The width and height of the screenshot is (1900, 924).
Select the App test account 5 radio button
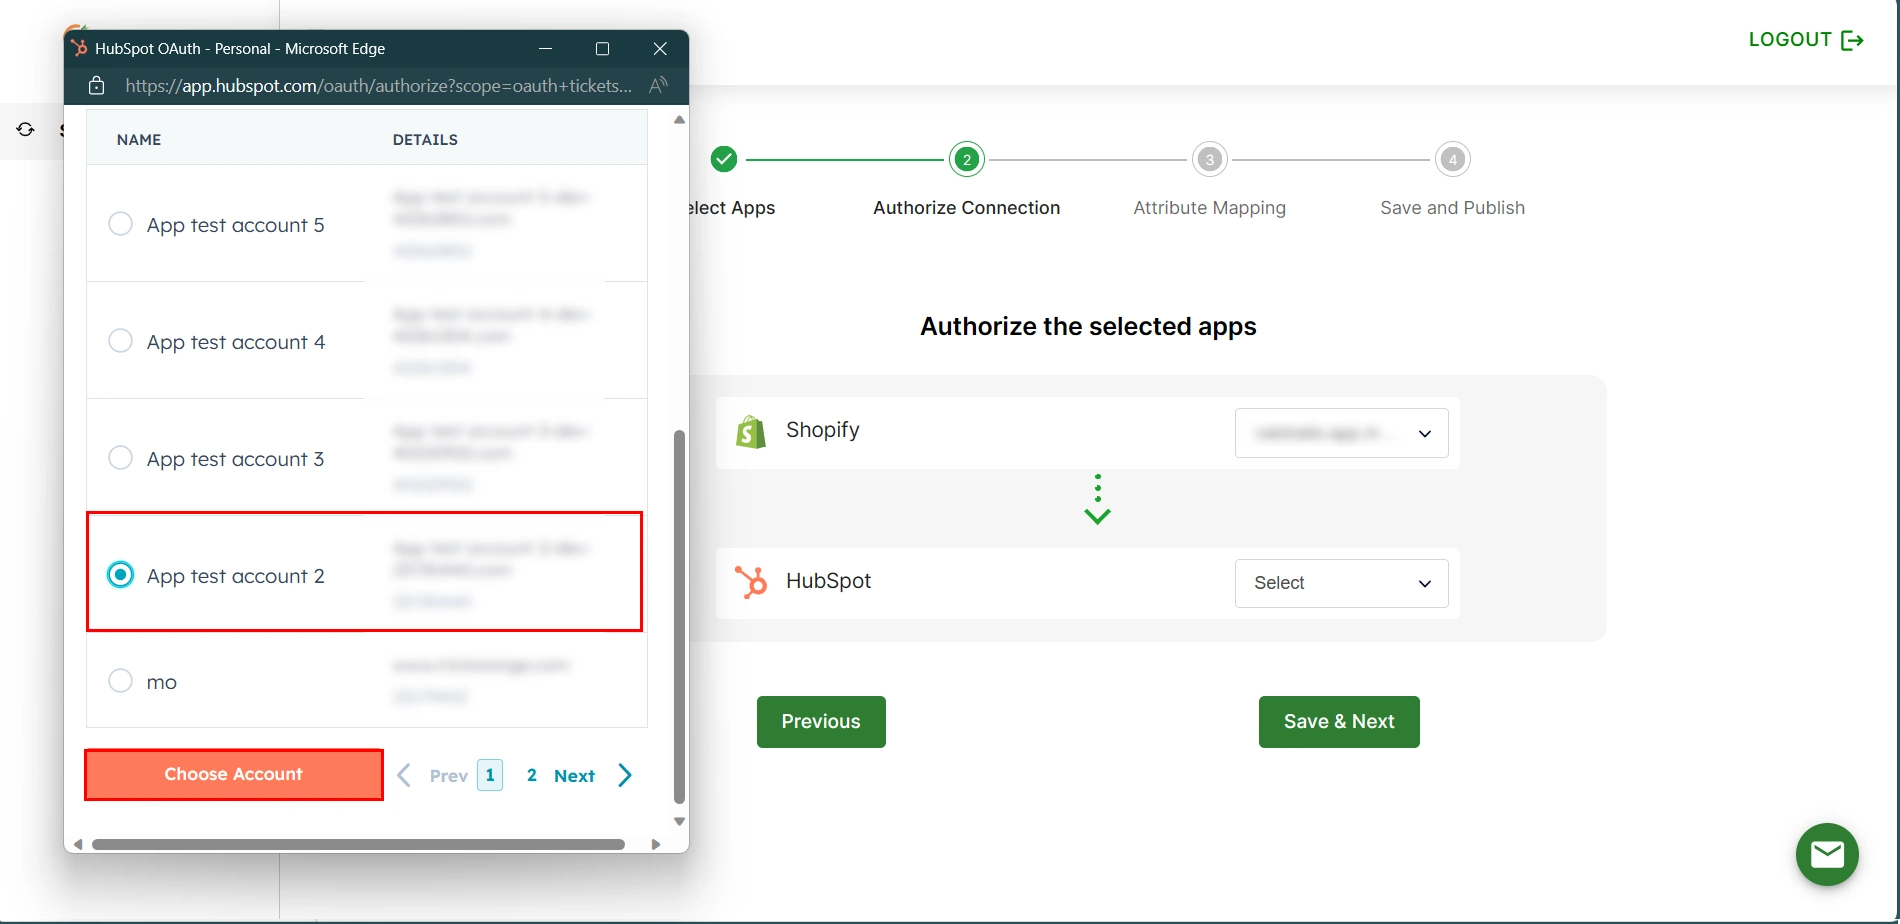pos(120,223)
